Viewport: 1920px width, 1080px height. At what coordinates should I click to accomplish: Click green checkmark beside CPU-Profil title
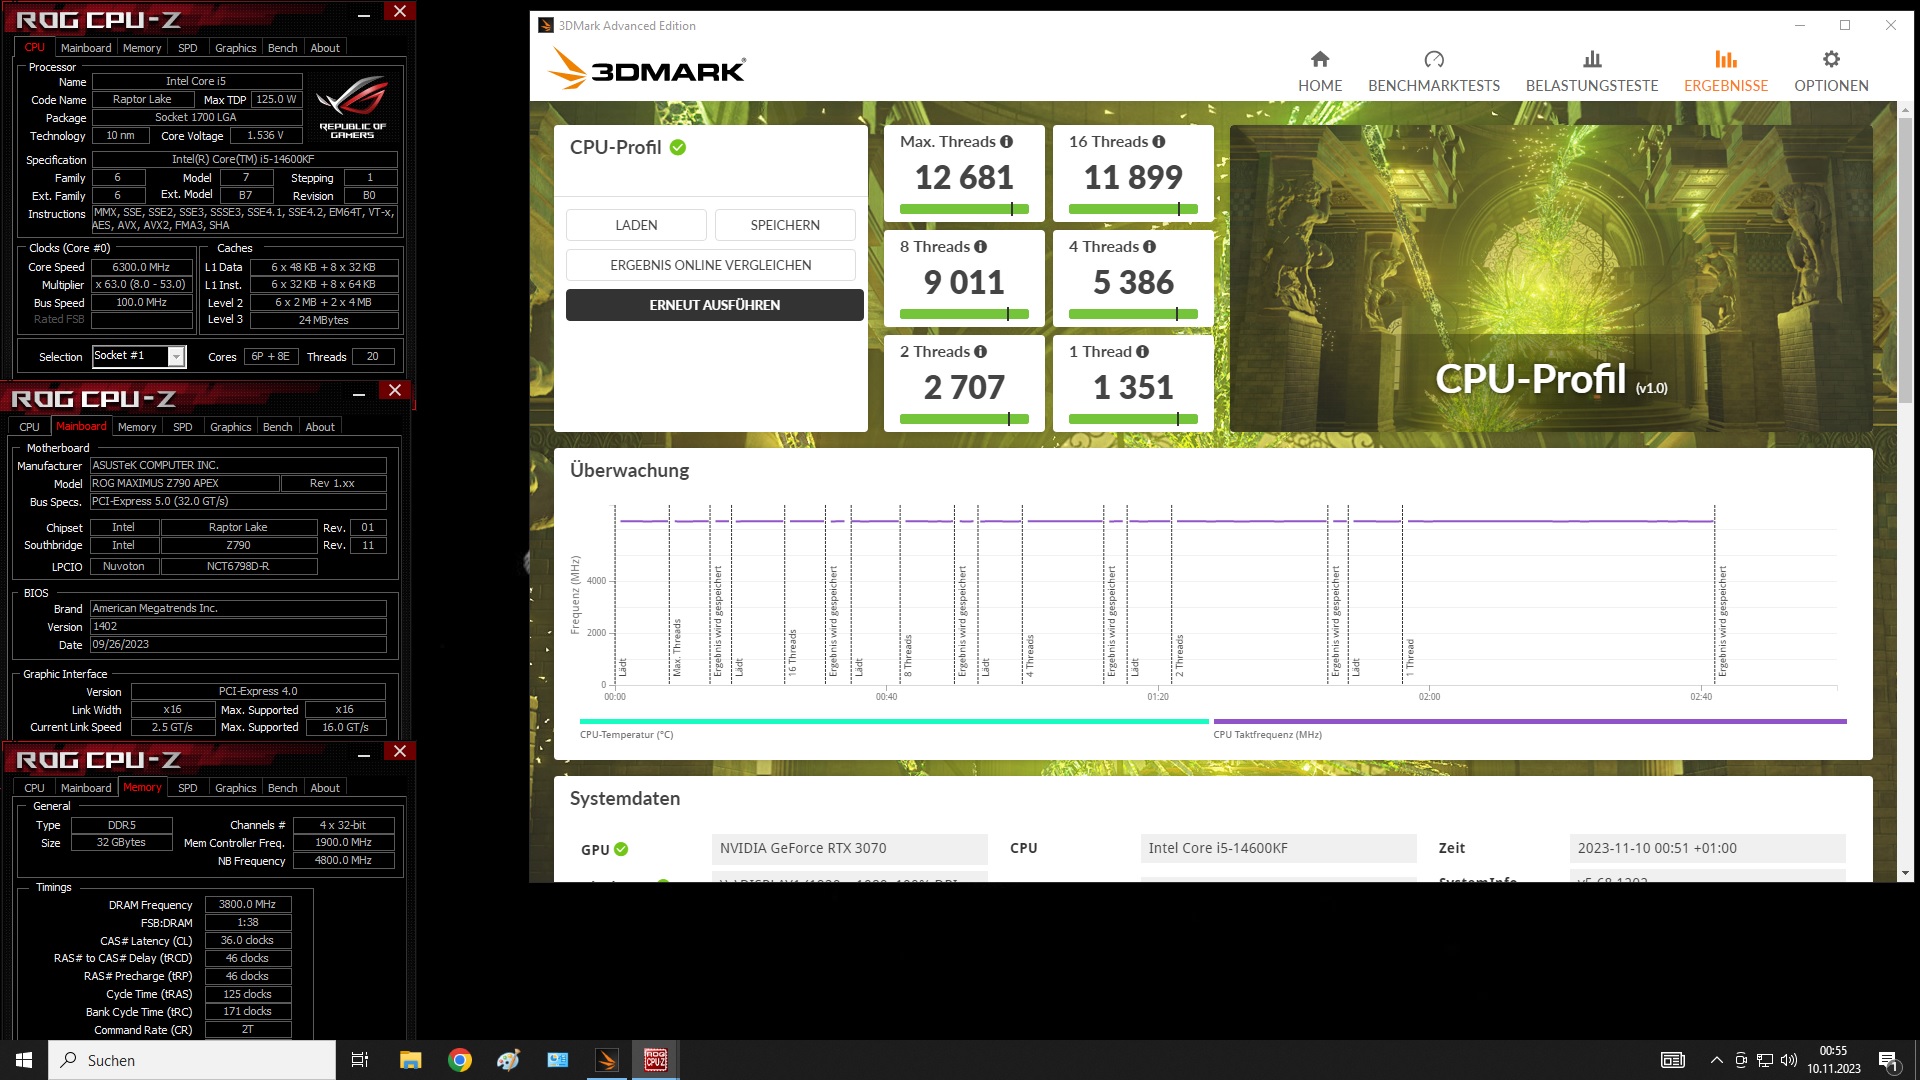coord(678,147)
